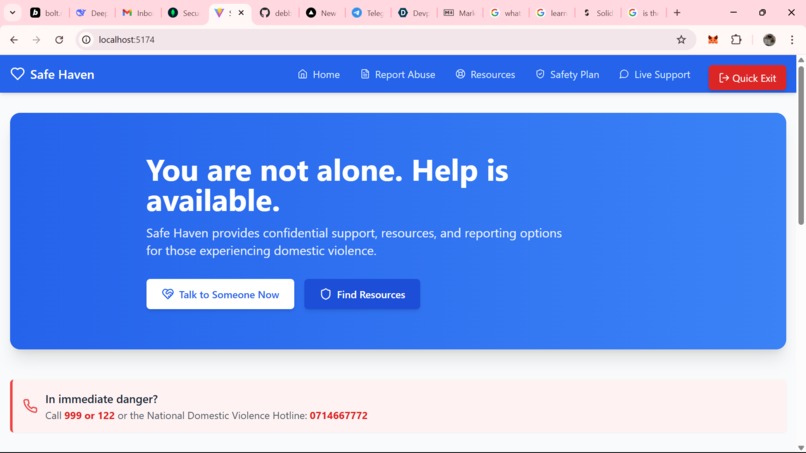Click the Find Resources button
The image size is (806, 453).
(x=362, y=294)
